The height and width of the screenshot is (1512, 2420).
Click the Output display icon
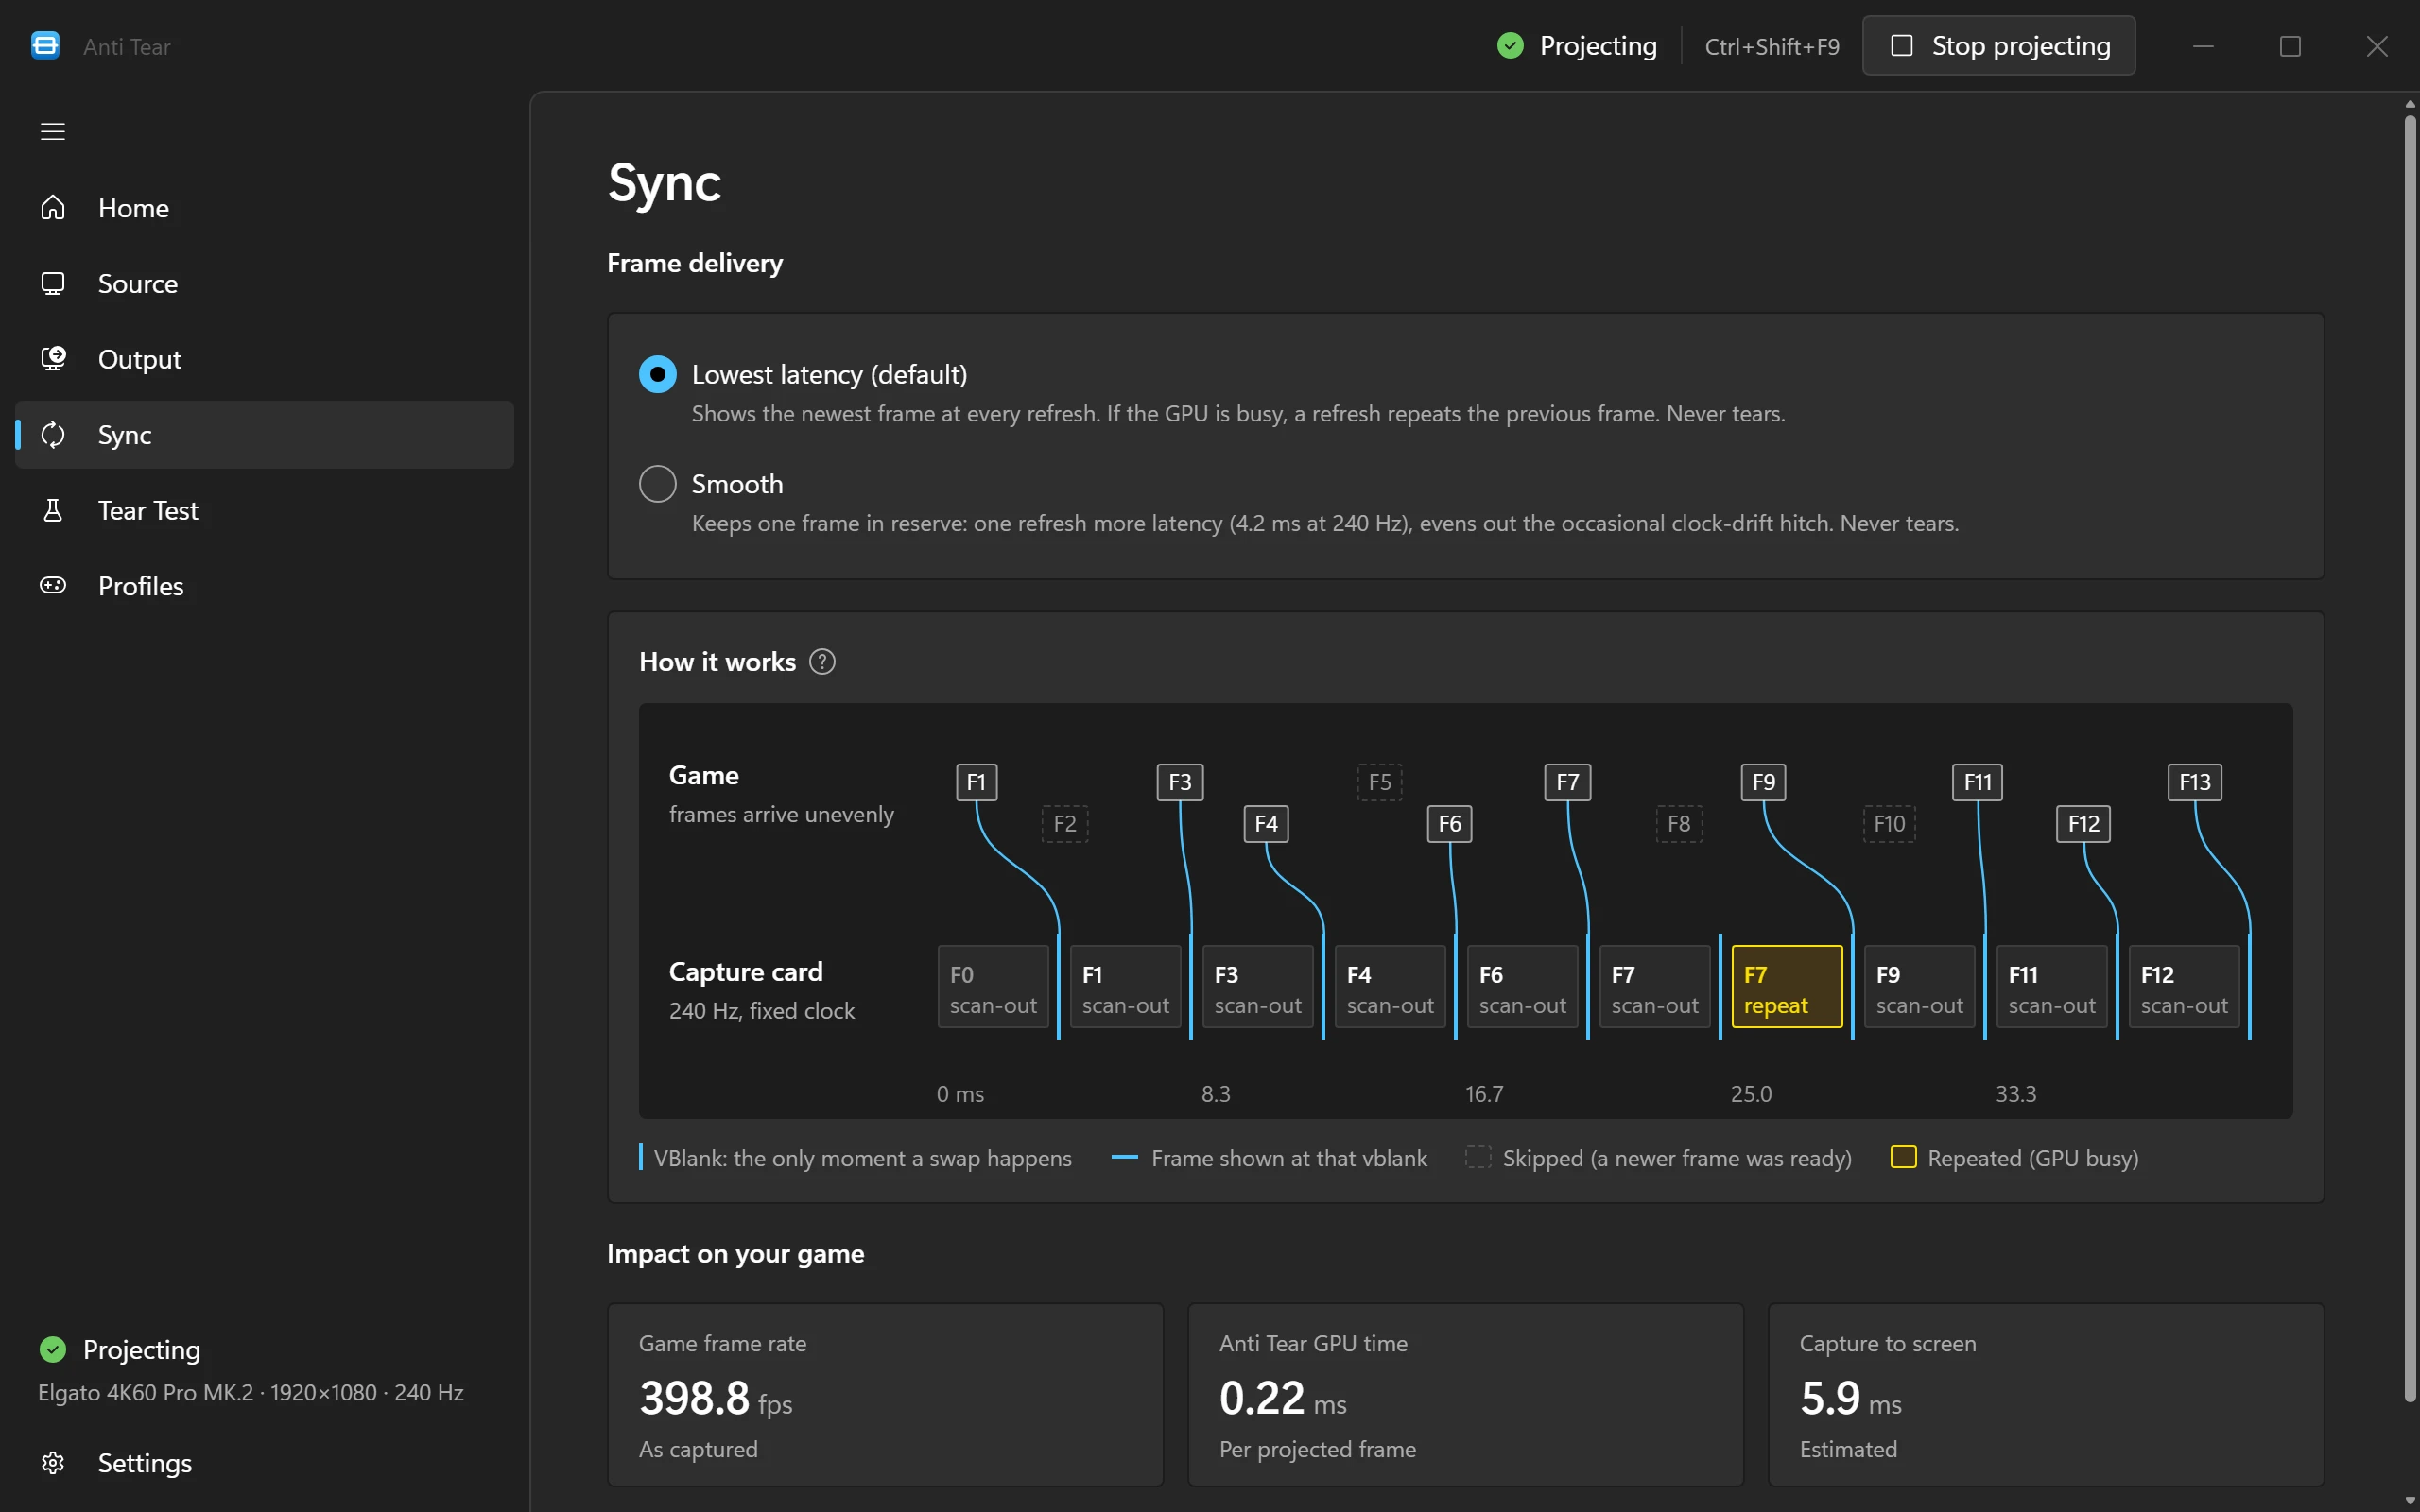(x=53, y=358)
